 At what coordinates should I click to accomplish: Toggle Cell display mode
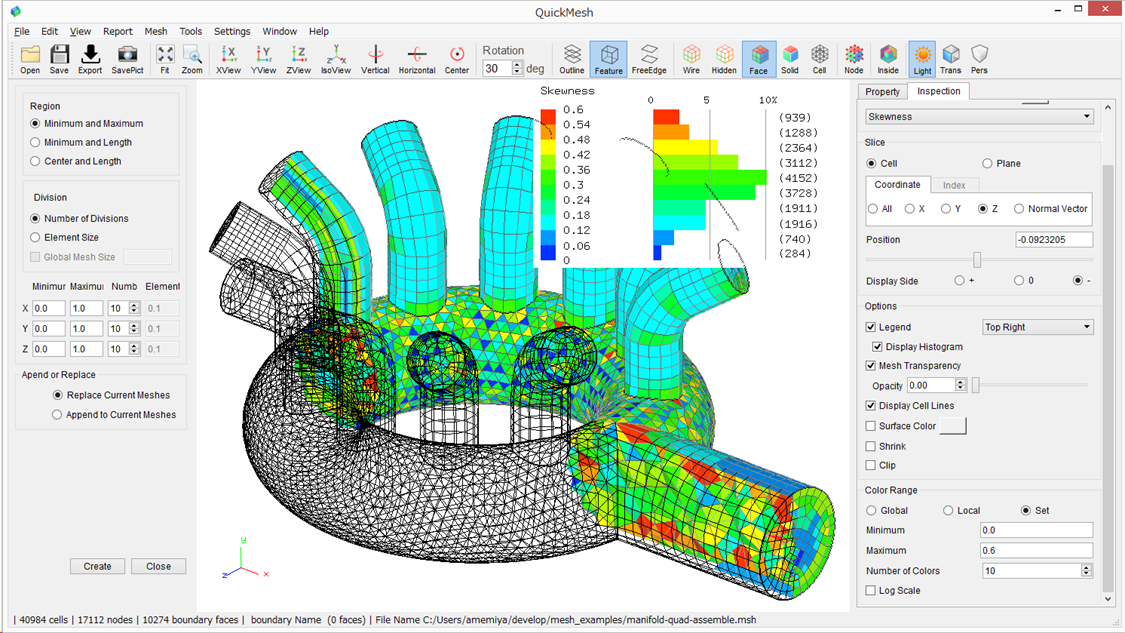[x=819, y=59]
